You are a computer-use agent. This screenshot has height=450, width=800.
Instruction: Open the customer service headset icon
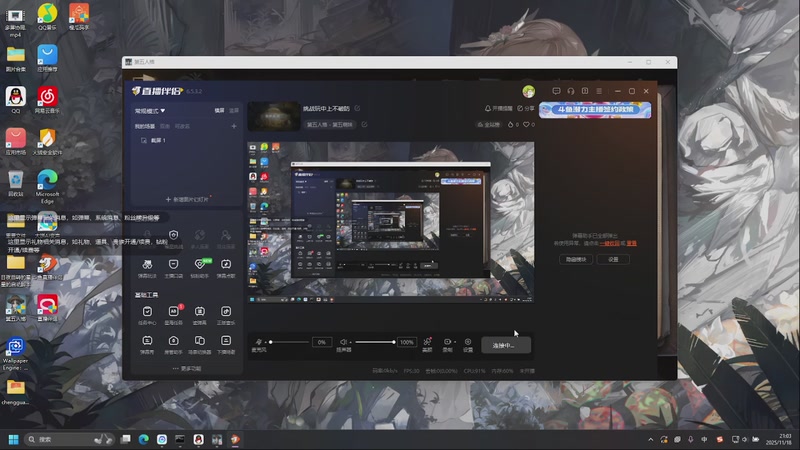click(x=570, y=91)
